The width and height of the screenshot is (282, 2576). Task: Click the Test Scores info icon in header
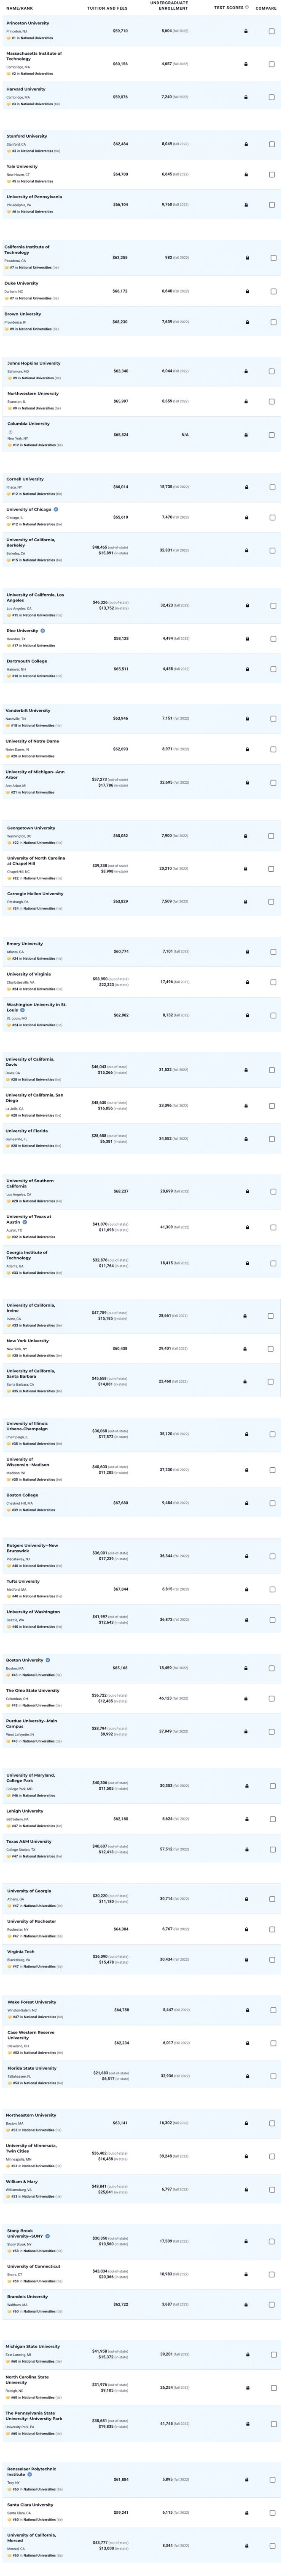pos(248,8)
